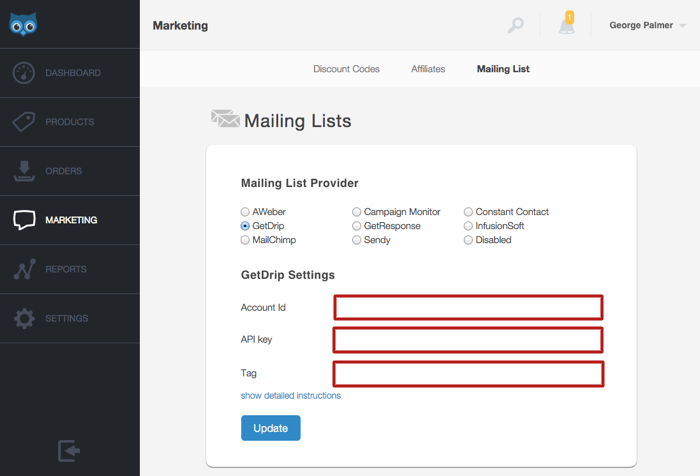Click the GetDrip Settings heading
700x476 pixels.
[x=288, y=275]
